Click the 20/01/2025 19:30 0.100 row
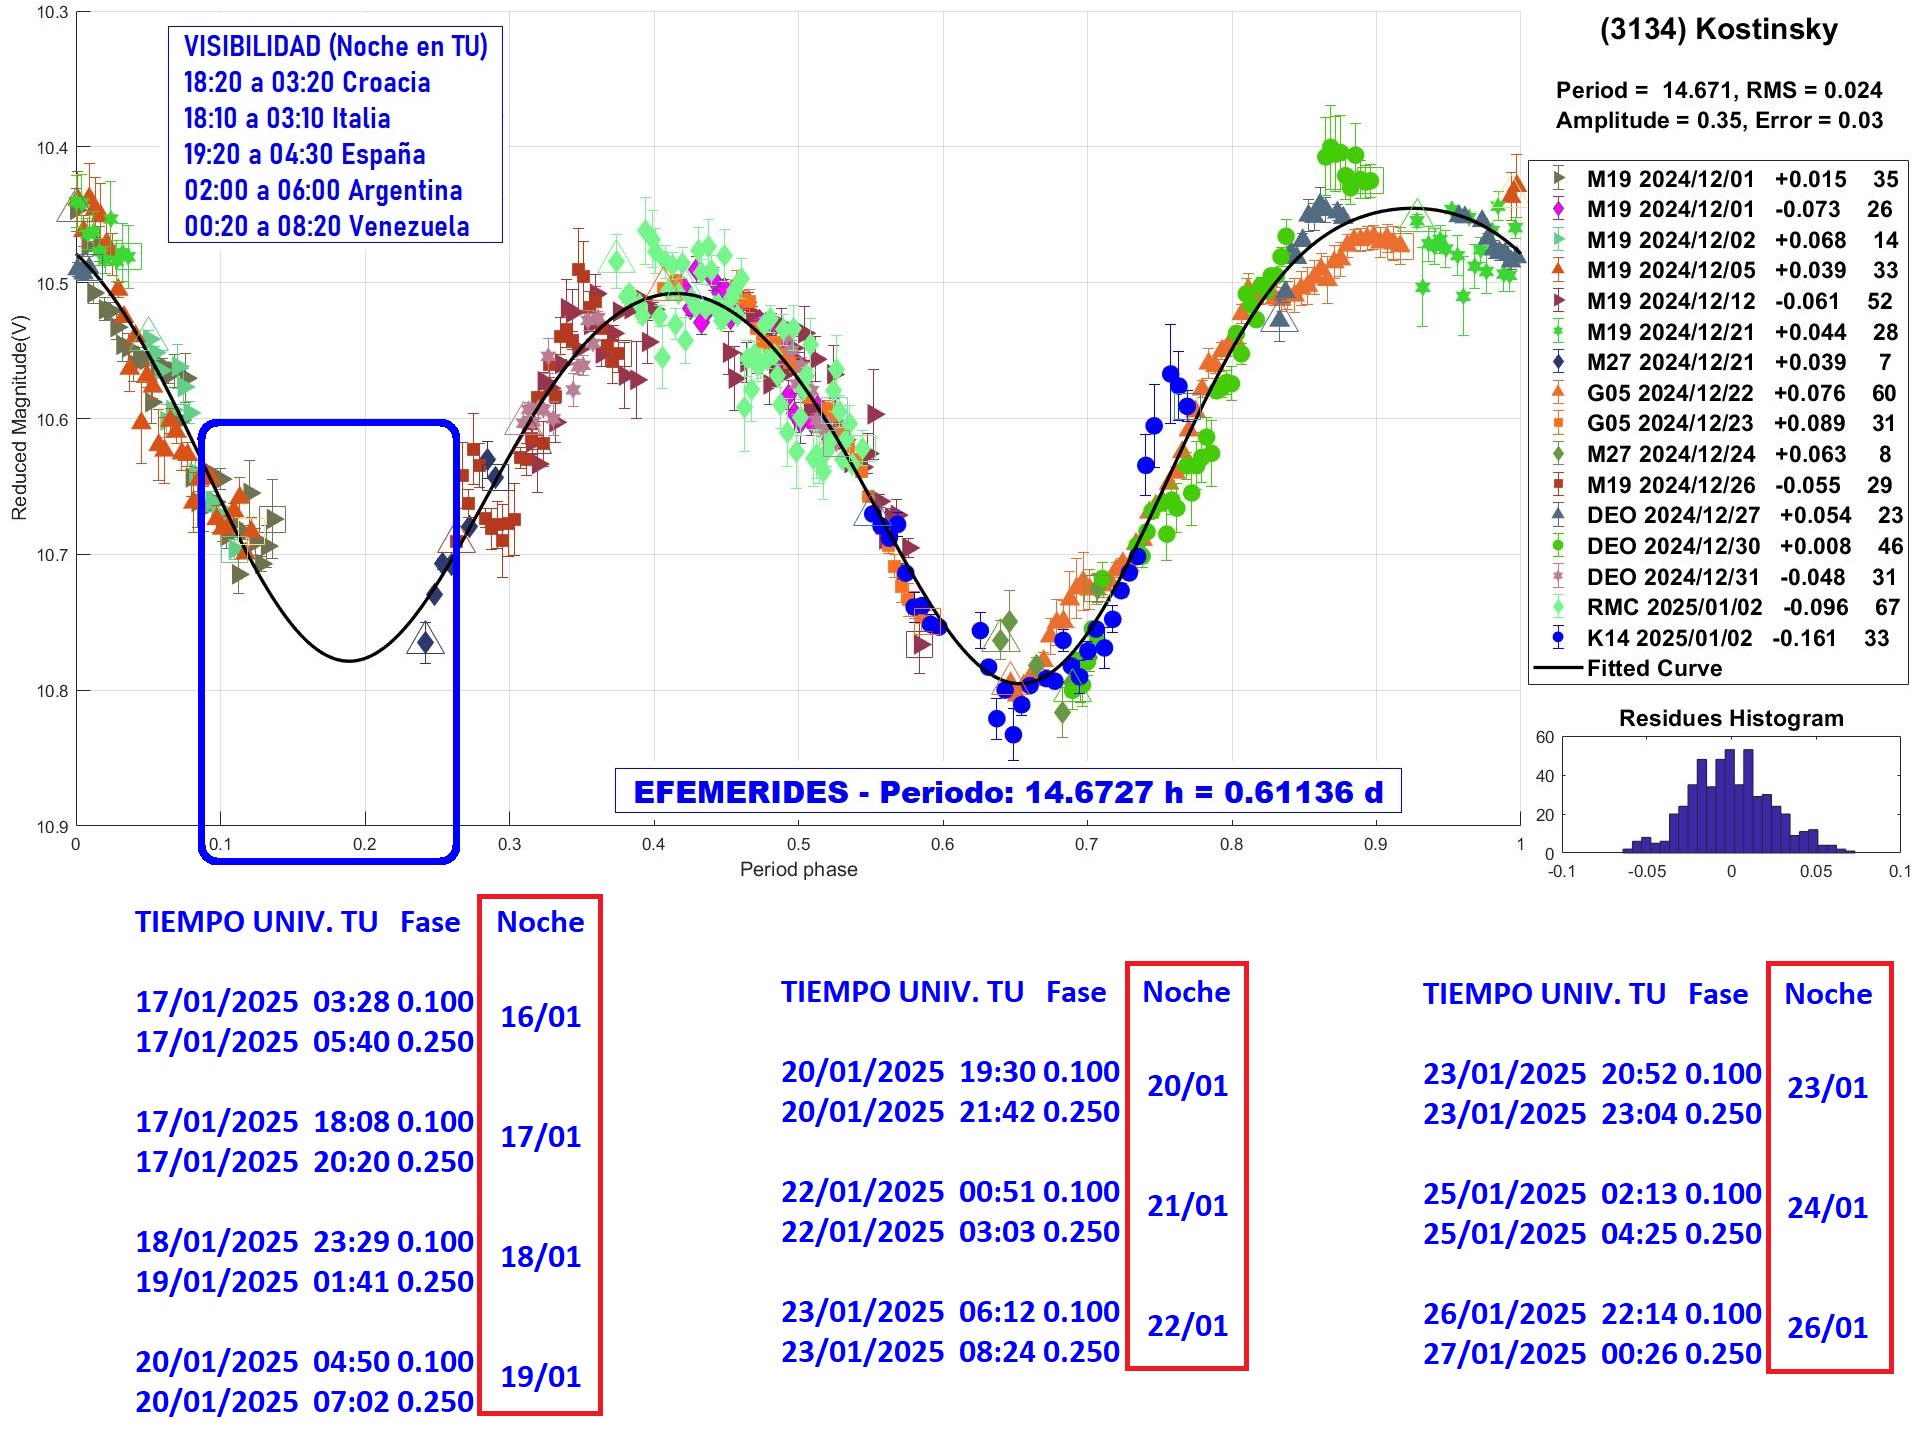Image resolution: width=1918 pixels, height=1432 pixels. [x=951, y=1071]
